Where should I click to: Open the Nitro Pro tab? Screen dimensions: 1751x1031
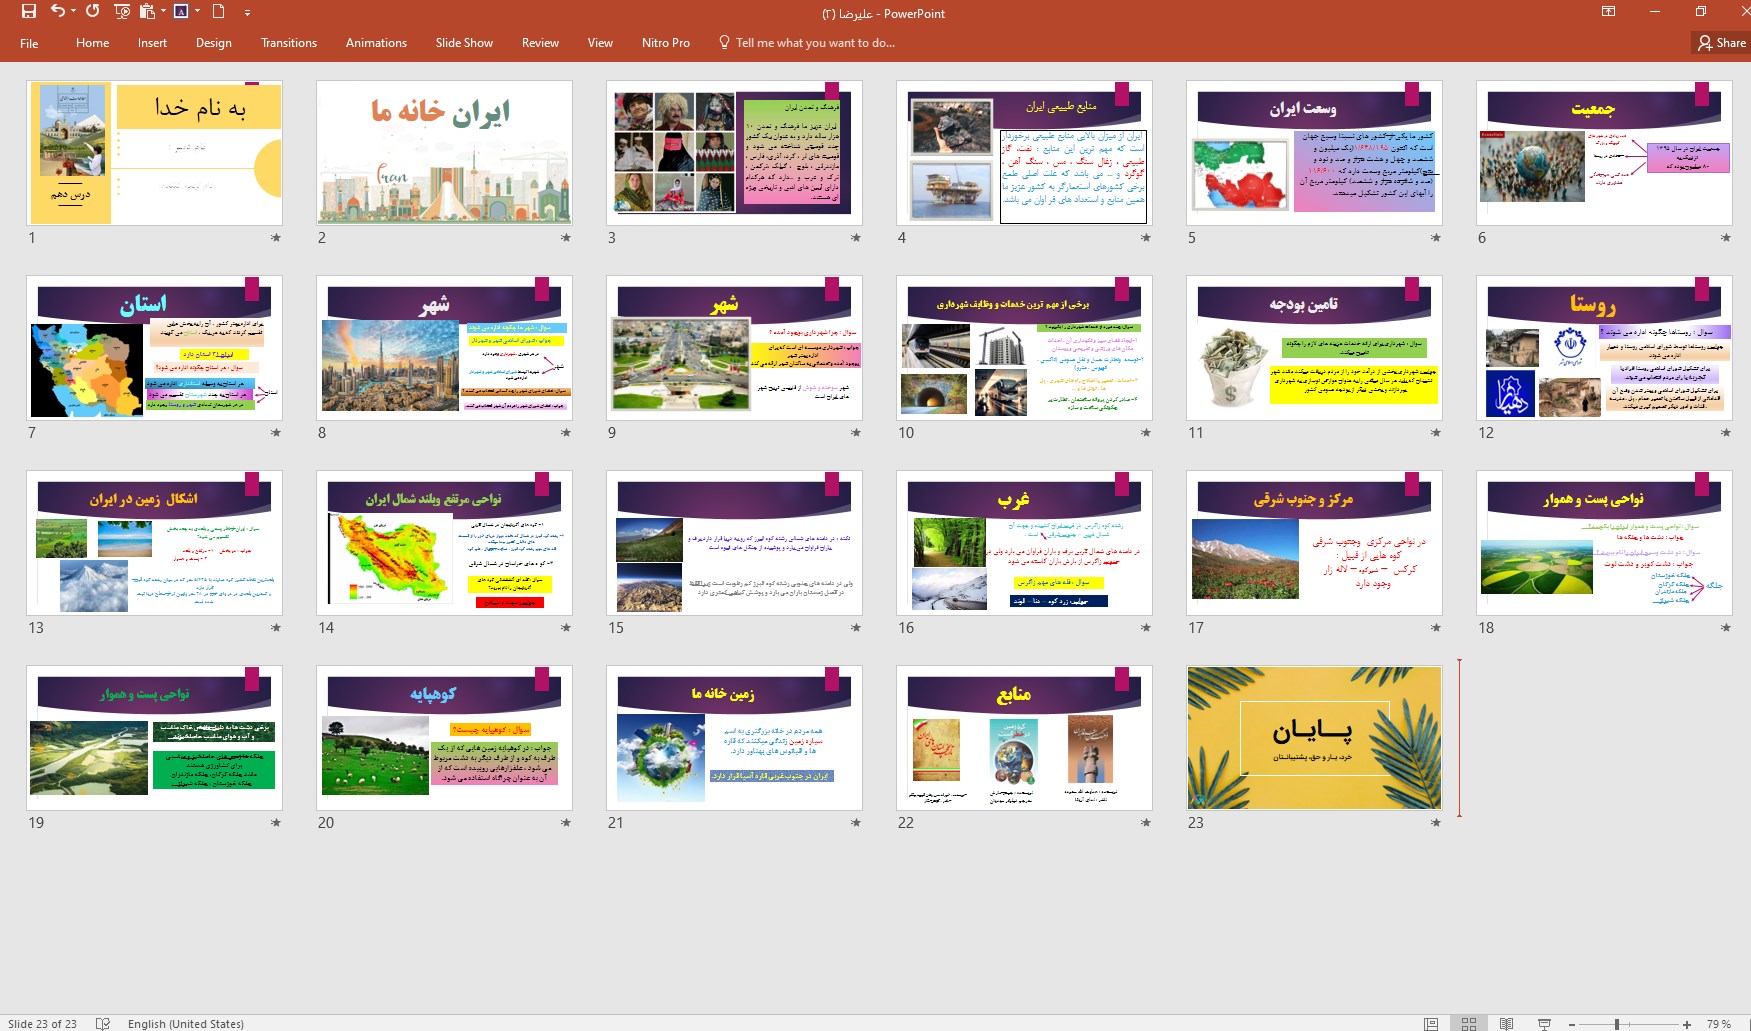click(665, 43)
